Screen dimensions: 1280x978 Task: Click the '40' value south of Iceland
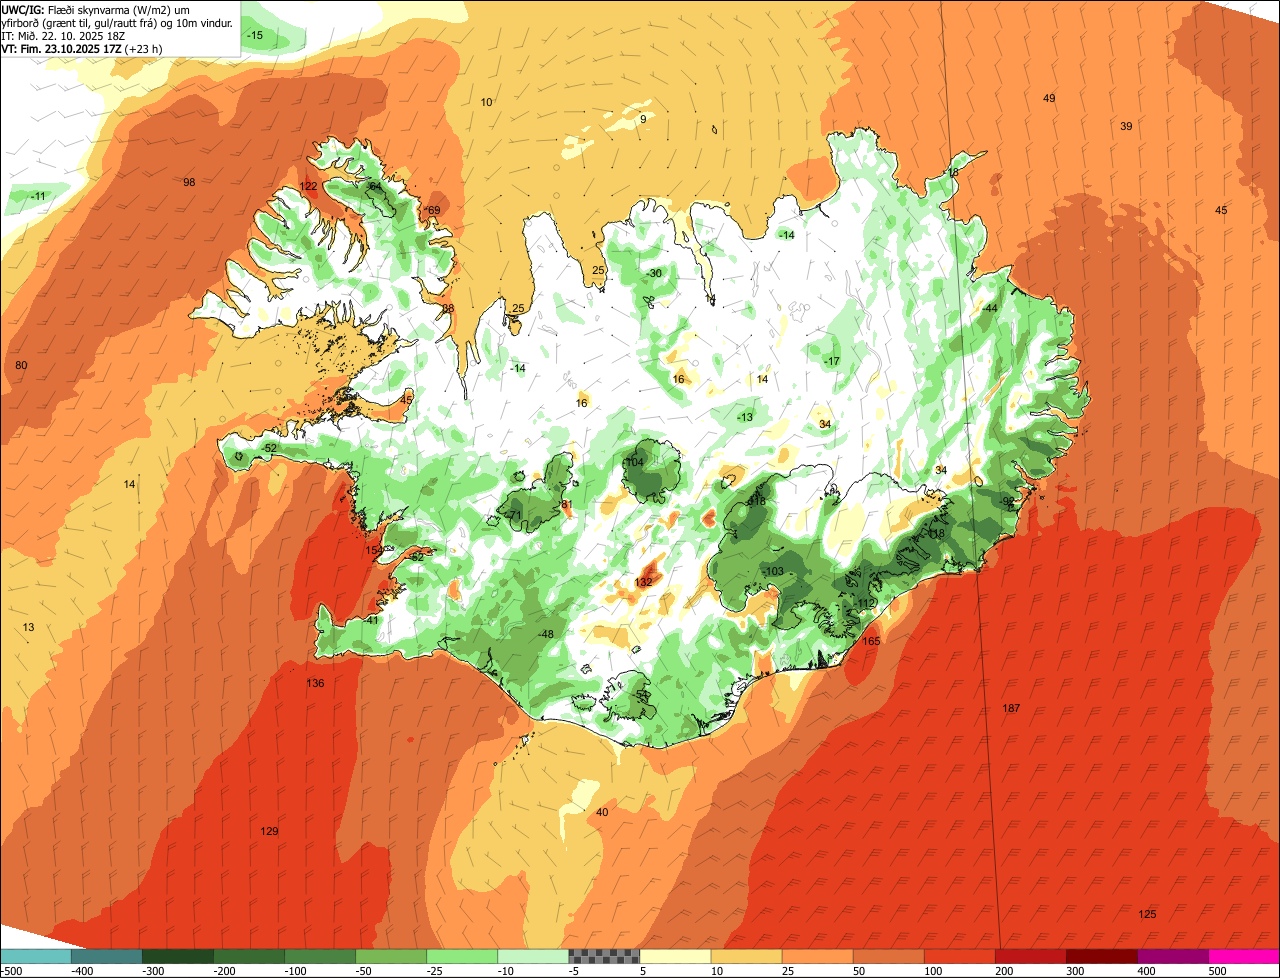pos(601,812)
